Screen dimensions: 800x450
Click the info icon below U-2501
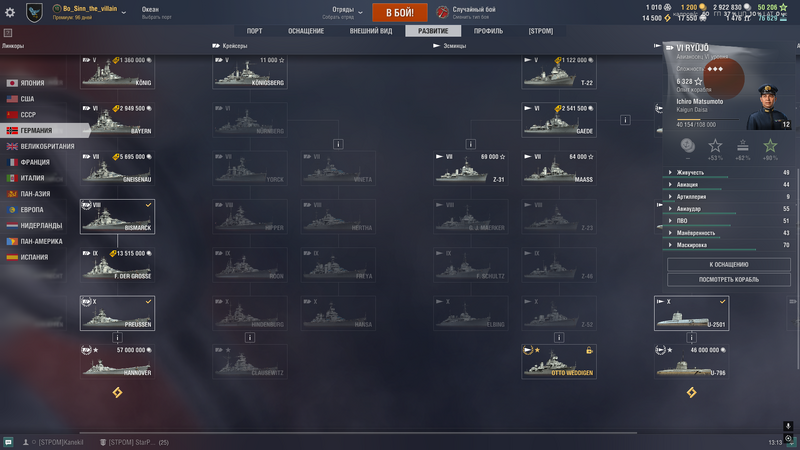pos(691,337)
